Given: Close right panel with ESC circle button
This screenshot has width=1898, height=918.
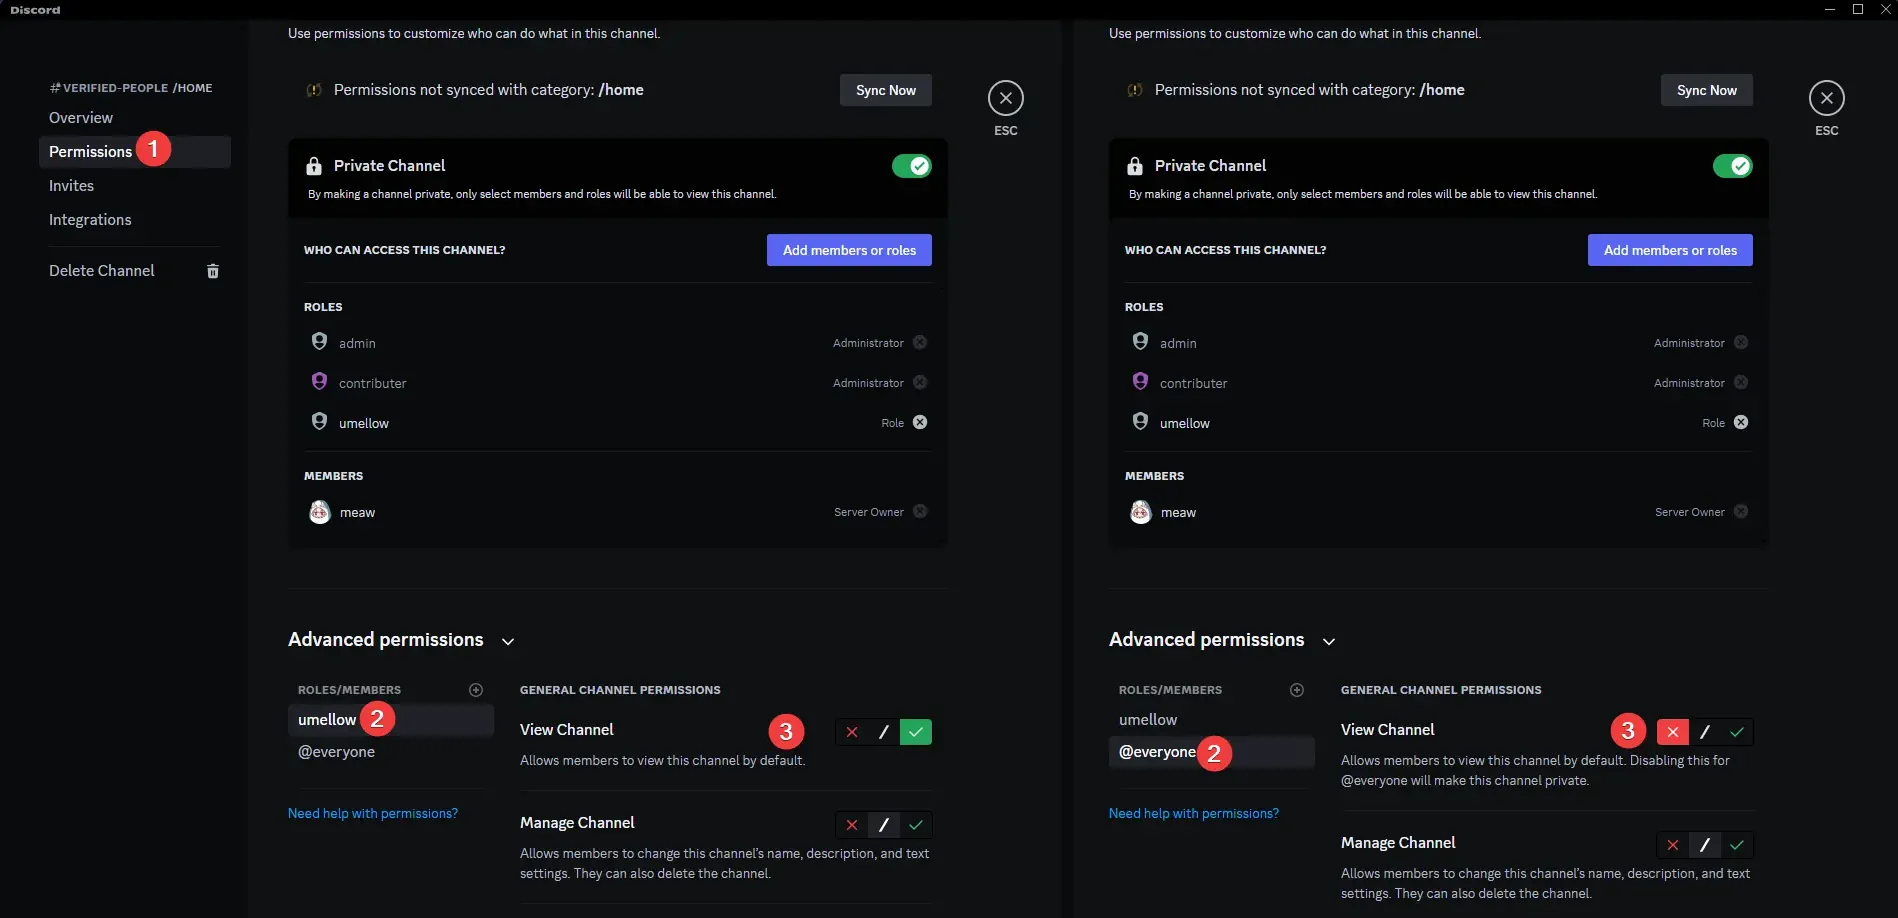Looking at the screenshot, I should click(x=1827, y=98).
